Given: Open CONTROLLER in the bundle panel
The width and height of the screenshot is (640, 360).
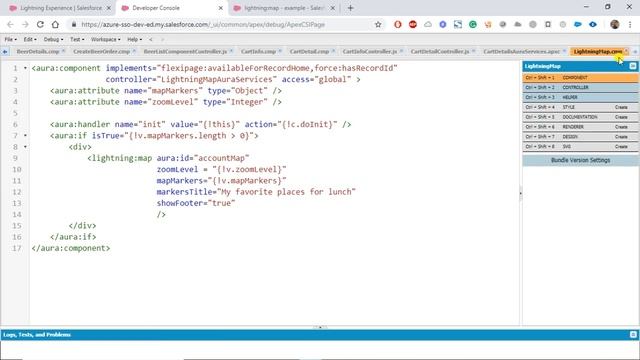Looking at the screenshot, I should pos(580,87).
